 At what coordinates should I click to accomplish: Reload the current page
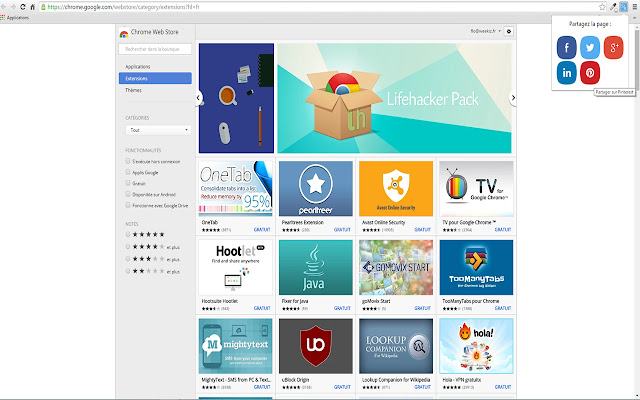23,7
